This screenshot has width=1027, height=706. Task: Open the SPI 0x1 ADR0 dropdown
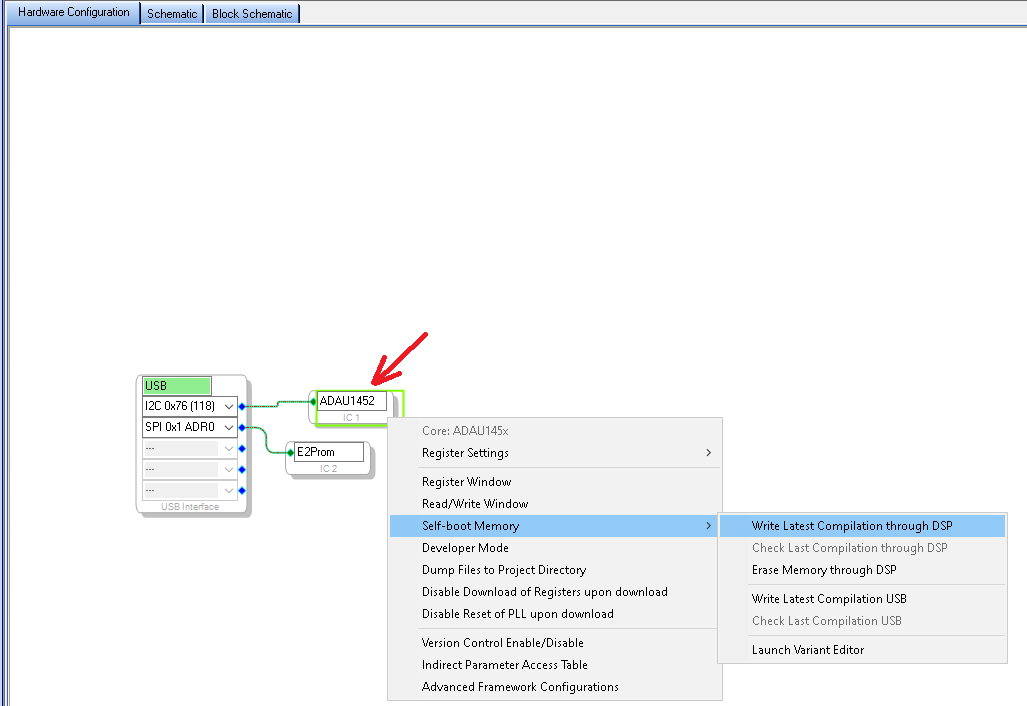coord(229,428)
